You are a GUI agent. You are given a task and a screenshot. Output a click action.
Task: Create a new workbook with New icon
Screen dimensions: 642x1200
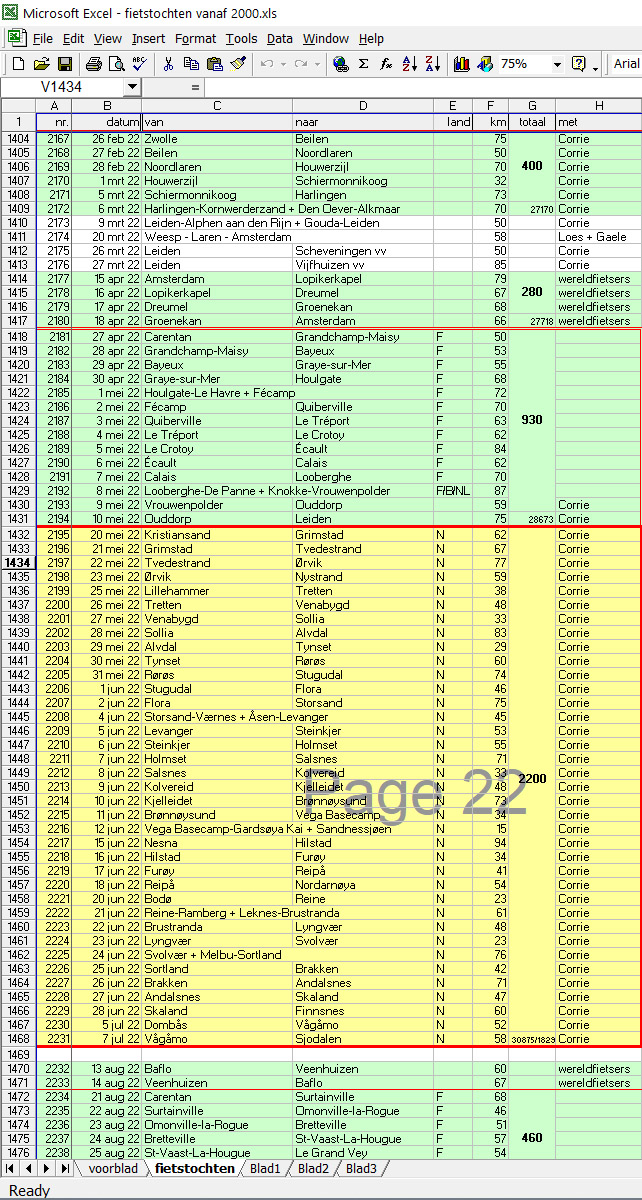[18, 64]
